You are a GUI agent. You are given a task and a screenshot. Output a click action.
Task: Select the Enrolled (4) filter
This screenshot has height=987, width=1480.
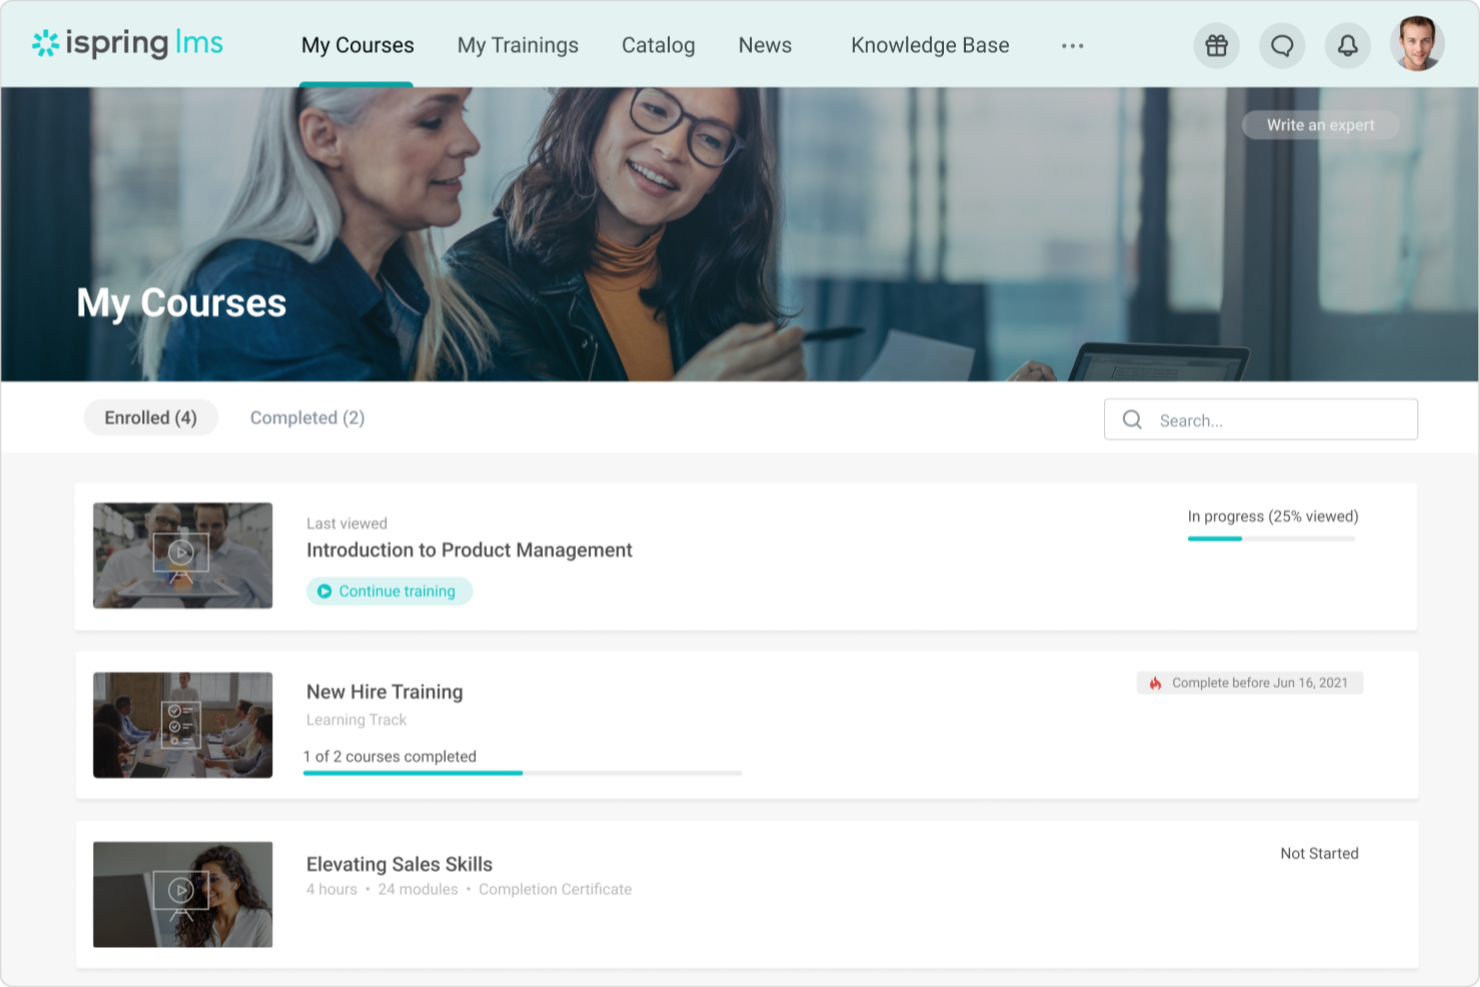(151, 417)
